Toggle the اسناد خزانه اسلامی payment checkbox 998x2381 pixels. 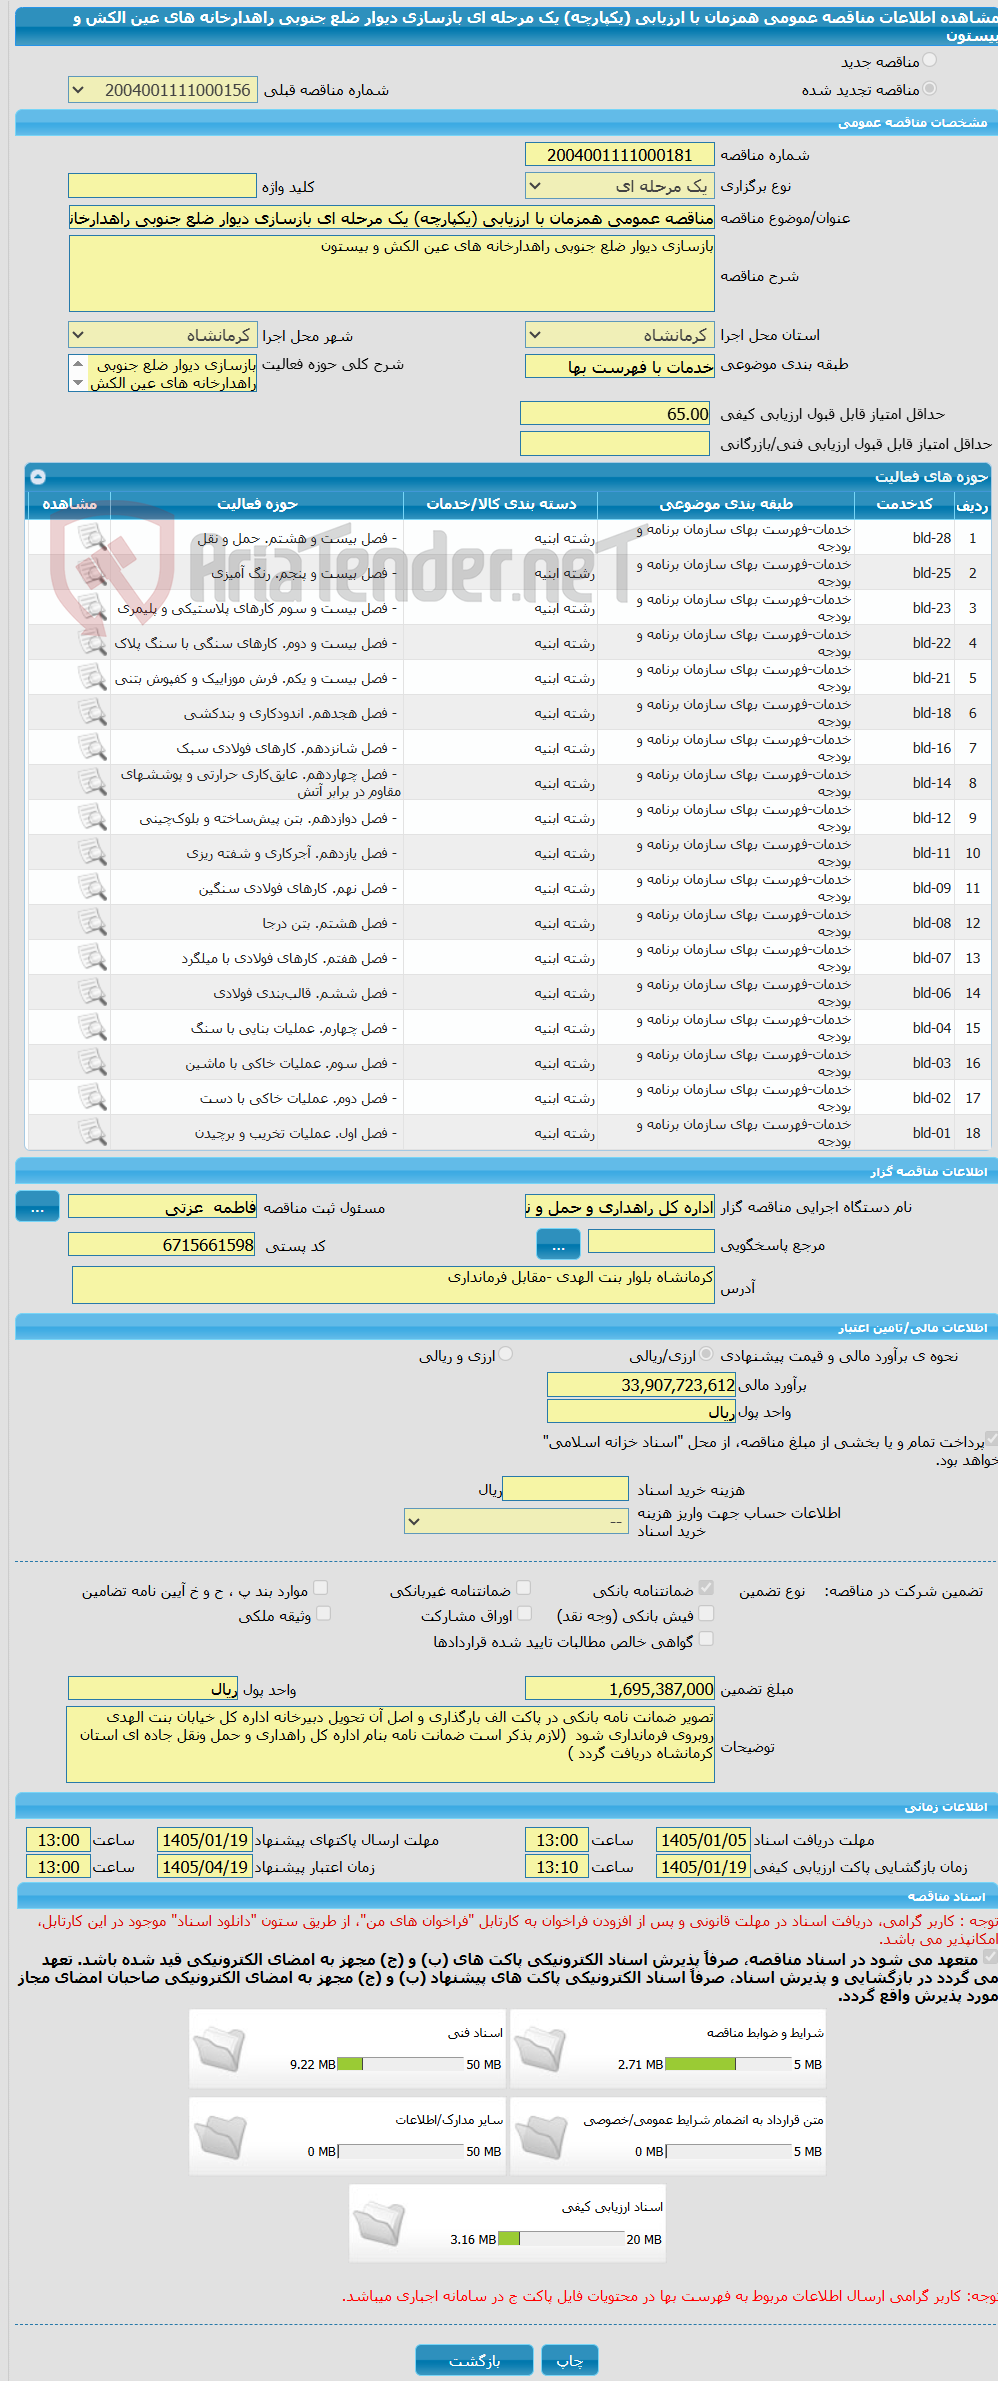[991, 1440]
